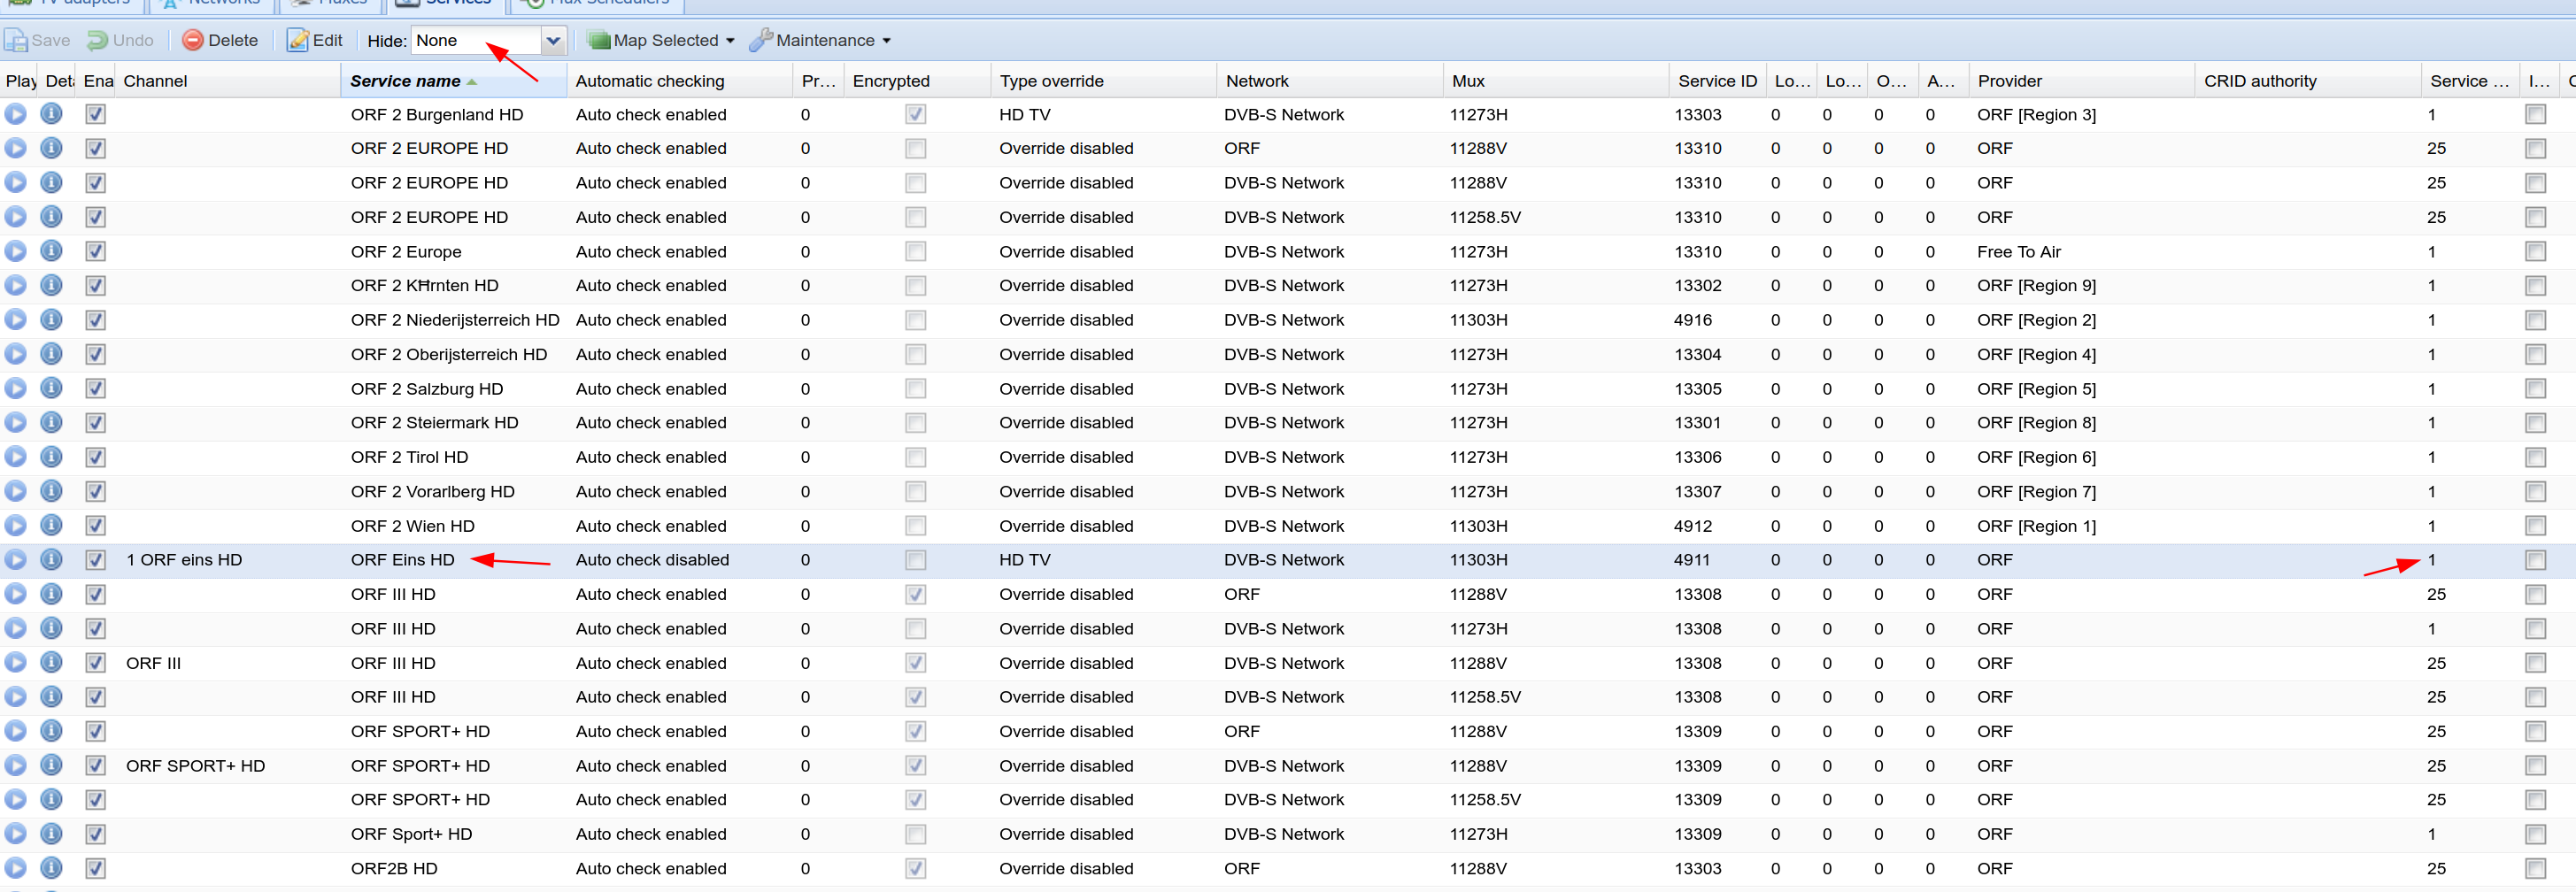
Task: Play the ORF2B HD service
Action: coord(15,868)
